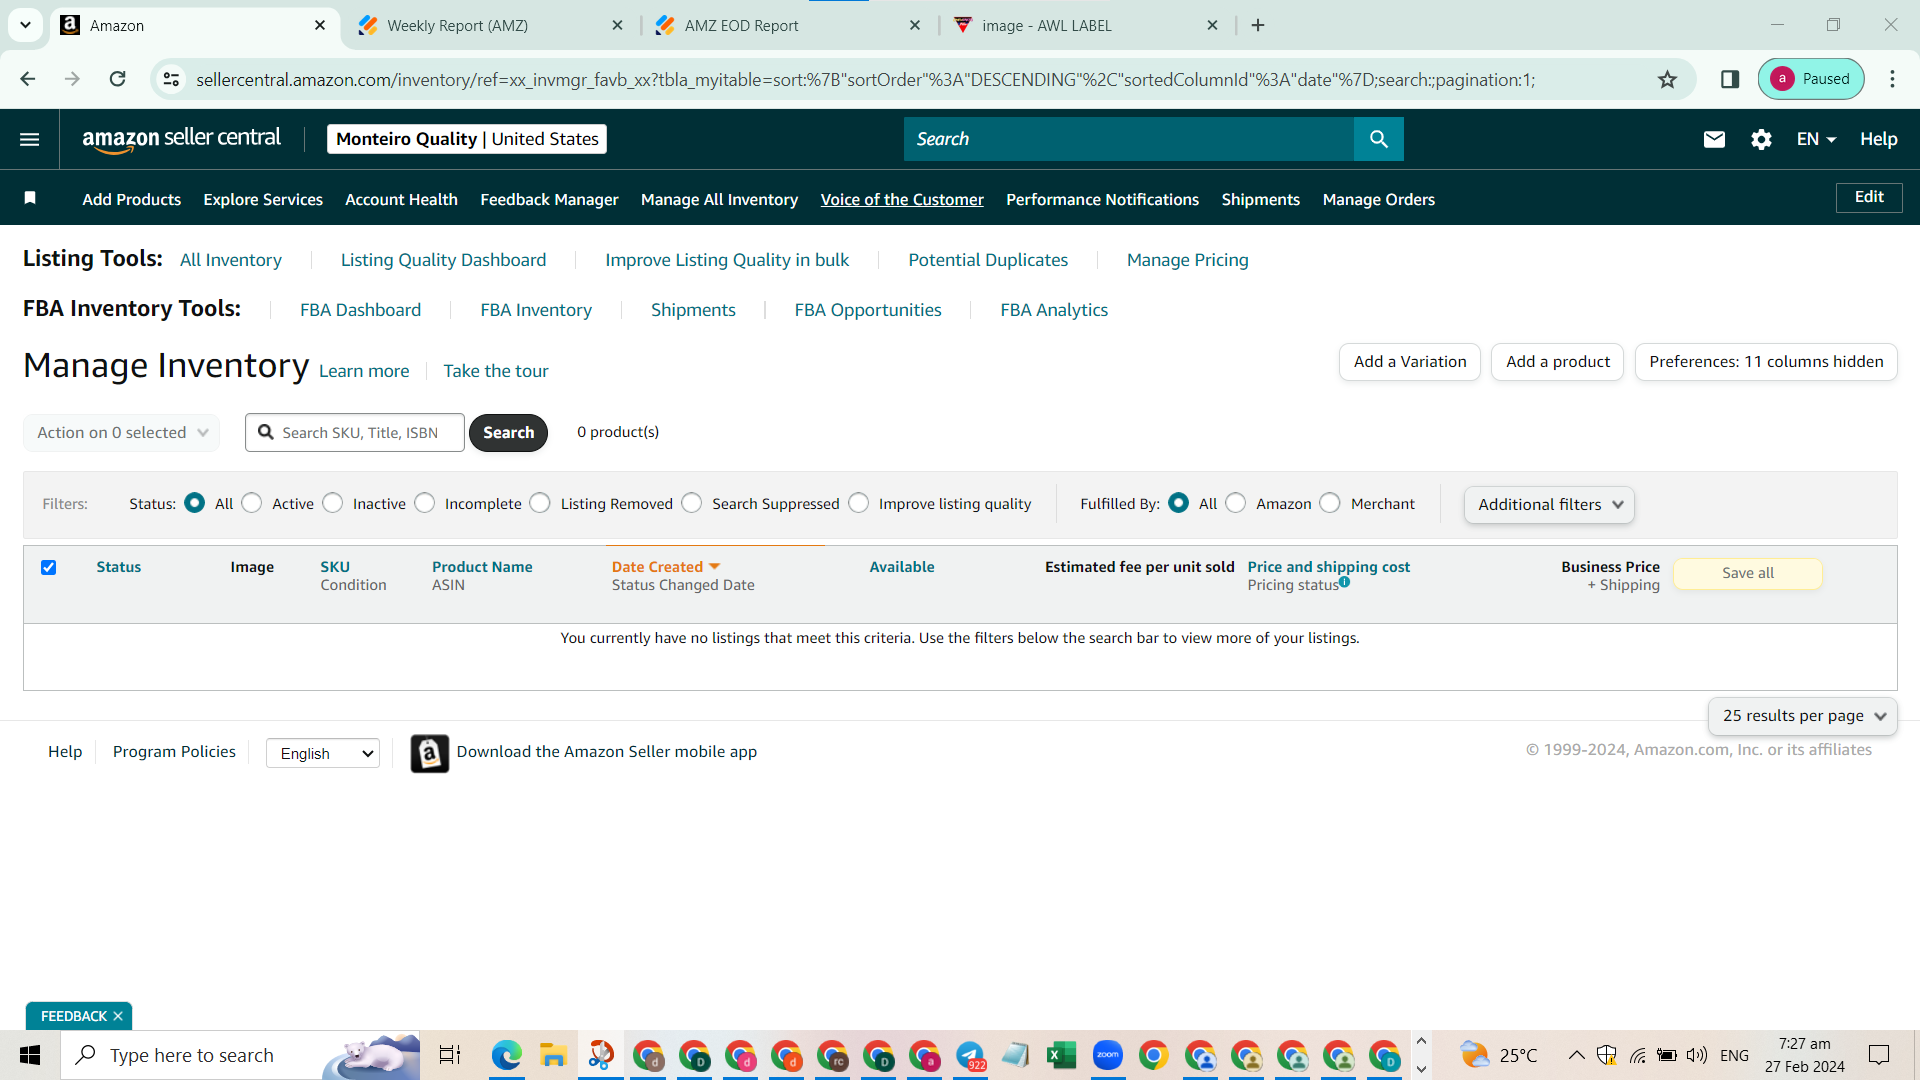Open Task View on taskbar

click(x=450, y=1055)
